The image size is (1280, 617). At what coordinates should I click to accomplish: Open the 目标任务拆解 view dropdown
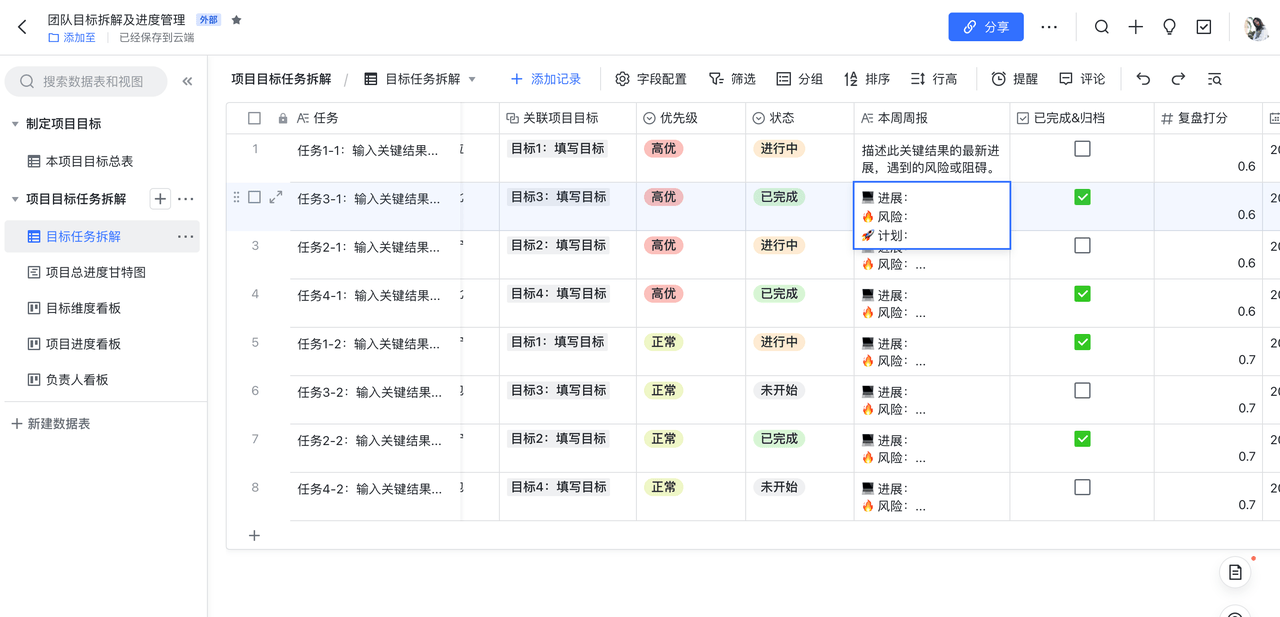click(x=471, y=79)
